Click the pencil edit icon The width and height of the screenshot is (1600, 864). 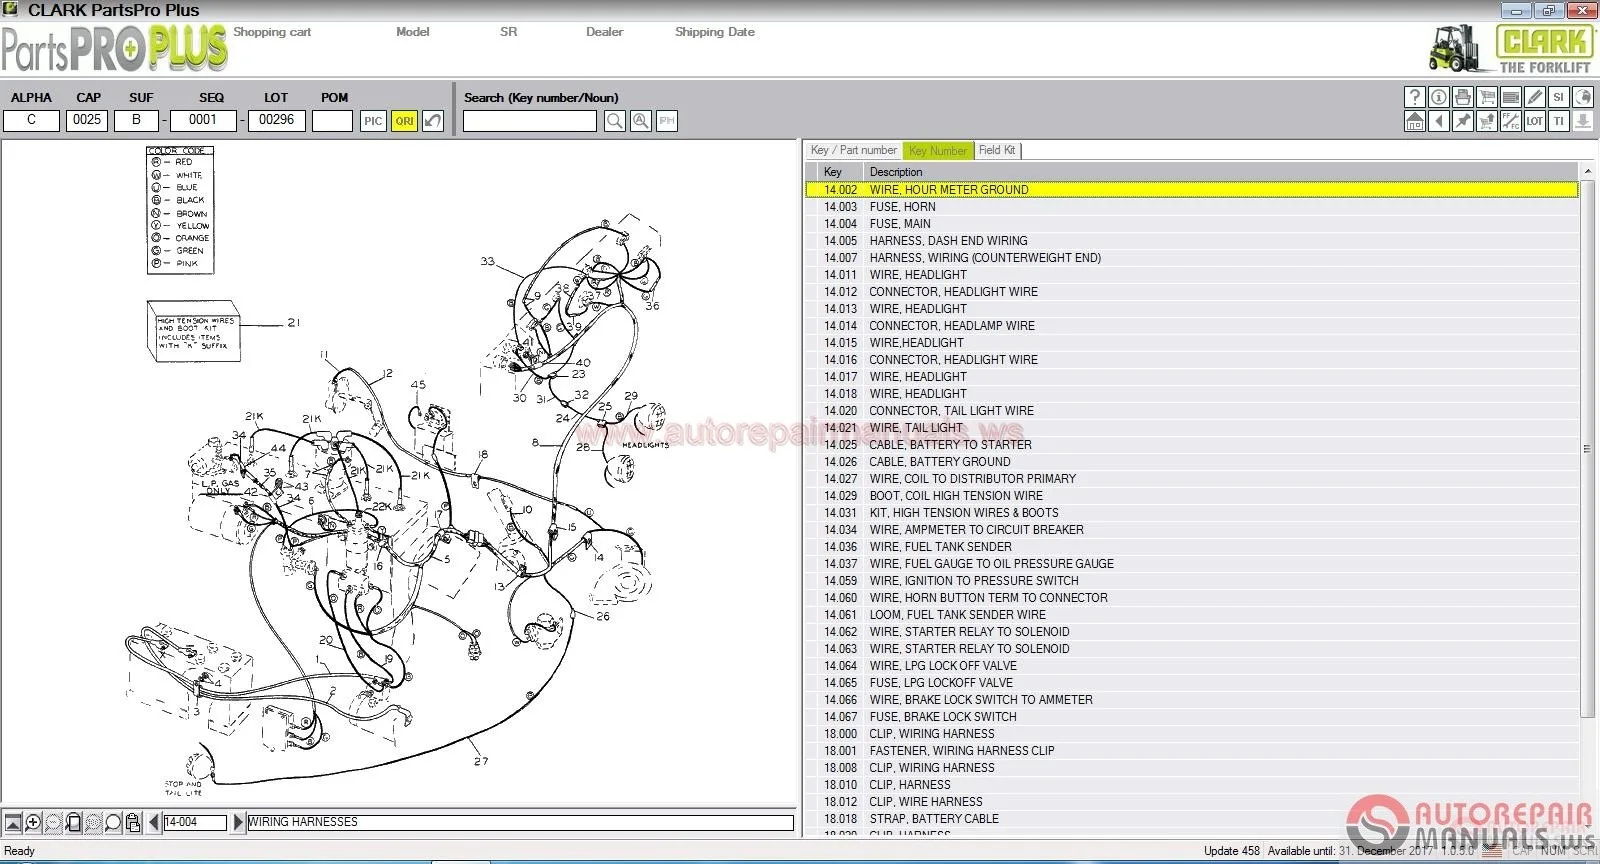click(x=1535, y=97)
